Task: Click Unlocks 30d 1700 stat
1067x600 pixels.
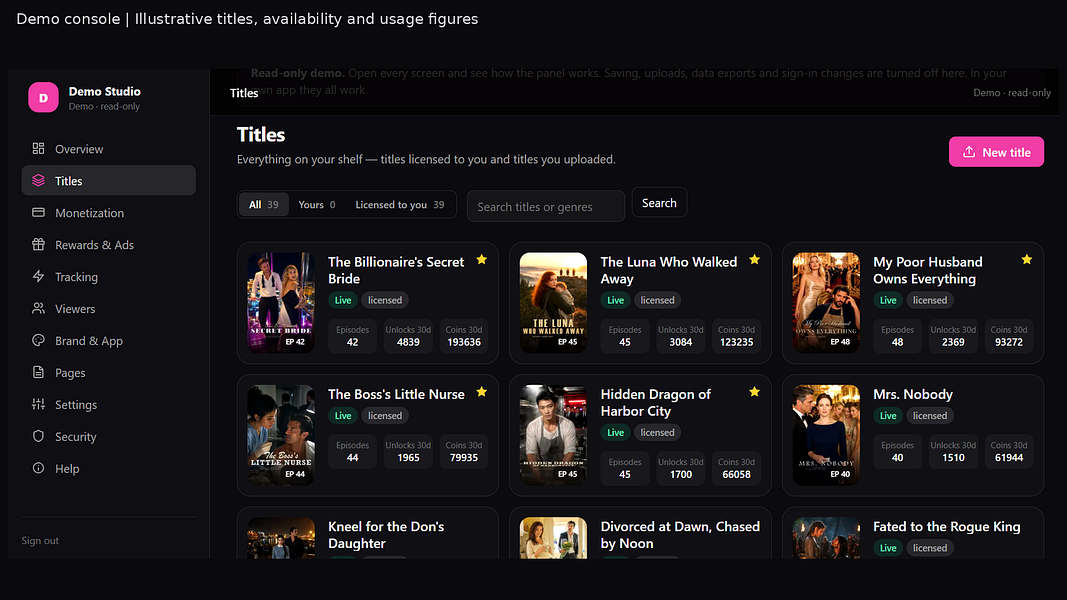Action: [680, 468]
